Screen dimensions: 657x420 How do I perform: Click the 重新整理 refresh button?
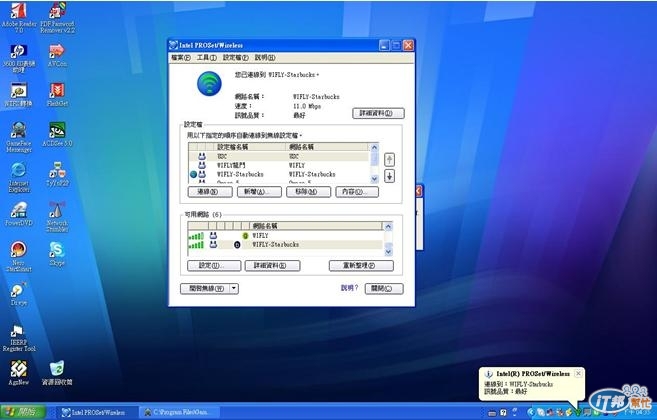click(361, 265)
